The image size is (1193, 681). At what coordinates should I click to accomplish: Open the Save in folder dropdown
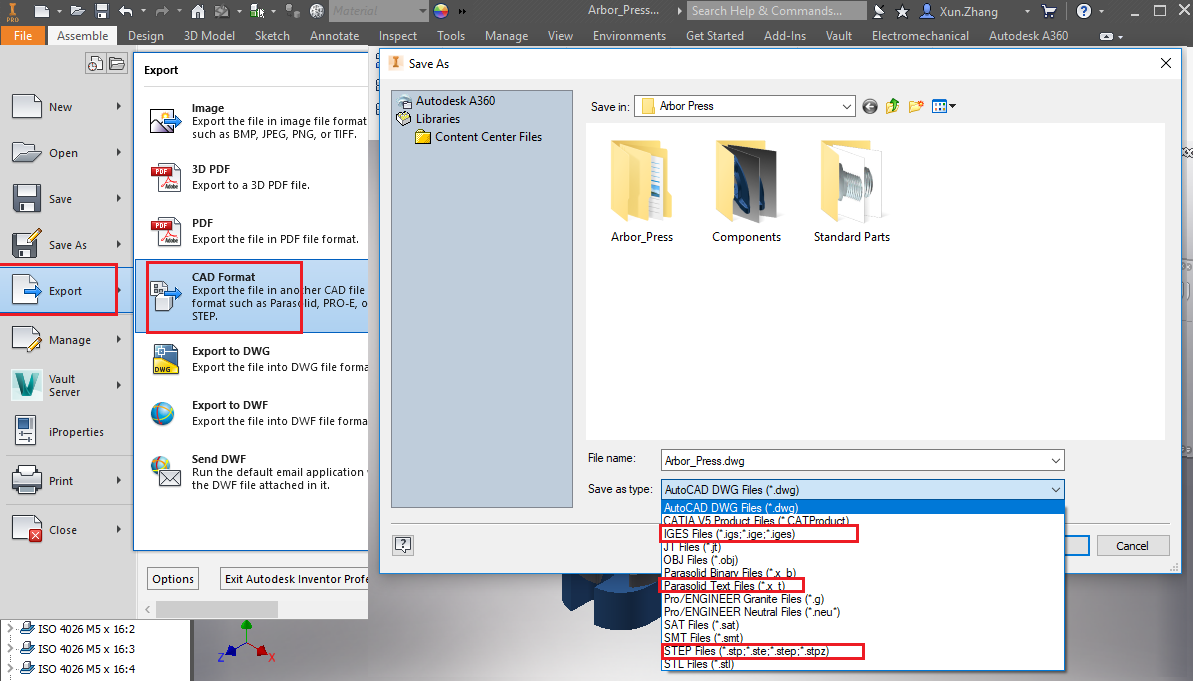pyautogui.click(x=846, y=105)
